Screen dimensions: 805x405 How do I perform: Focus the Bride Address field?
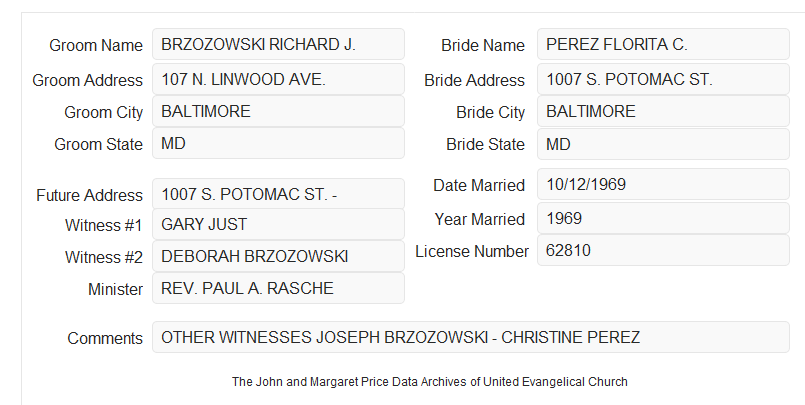pyautogui.click(x=663, y=79)
